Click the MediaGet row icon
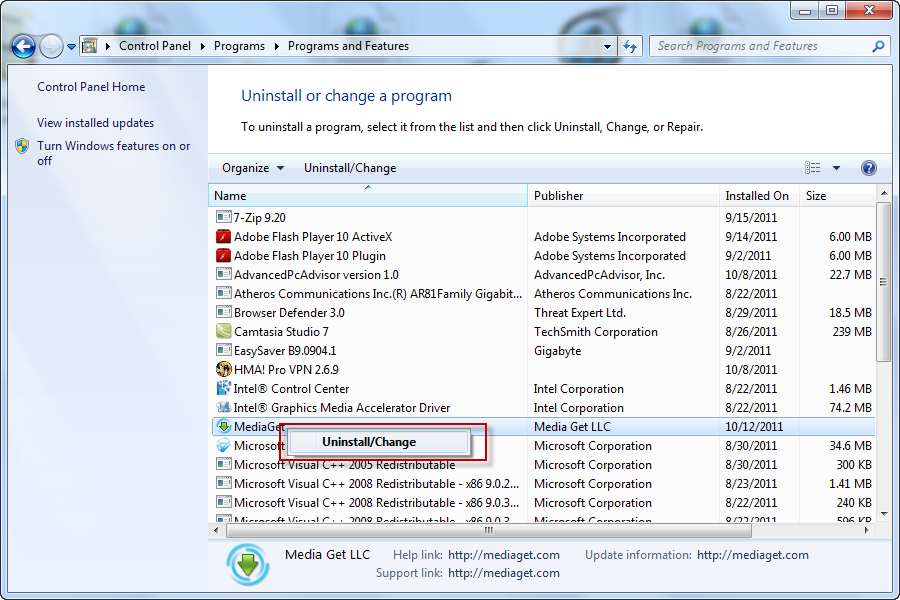 tap(223, 426)
